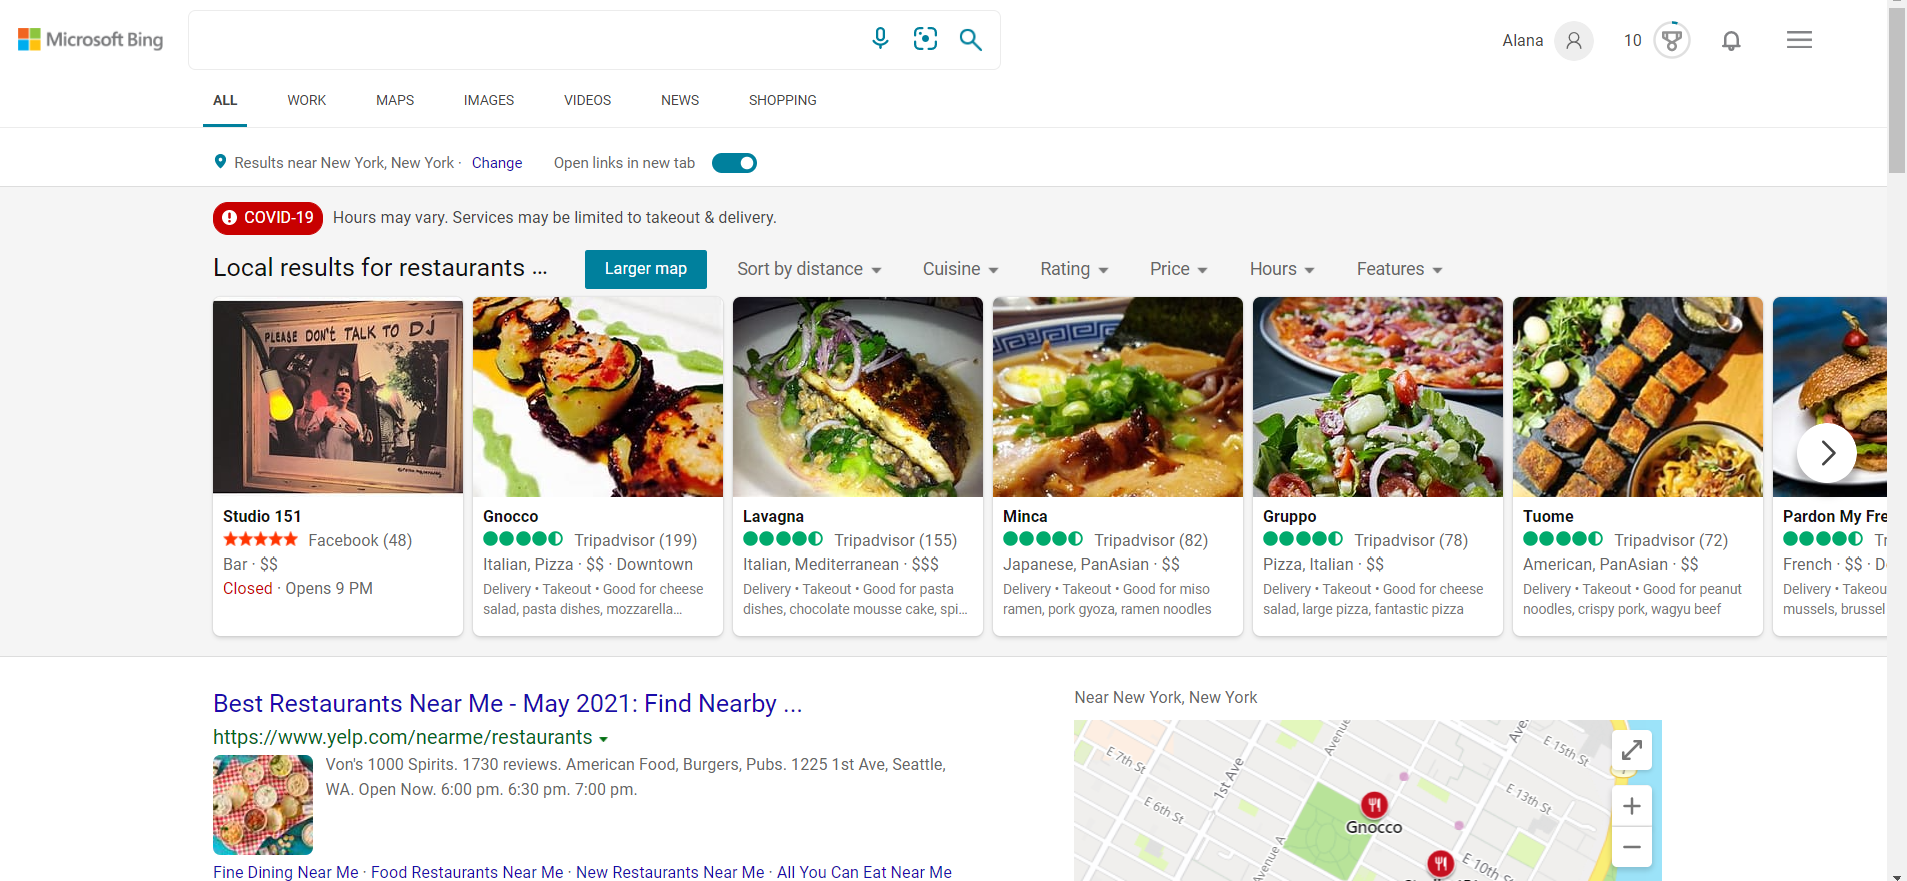Click Local results for restaurants heading
1907x881 pixels.
380,268
